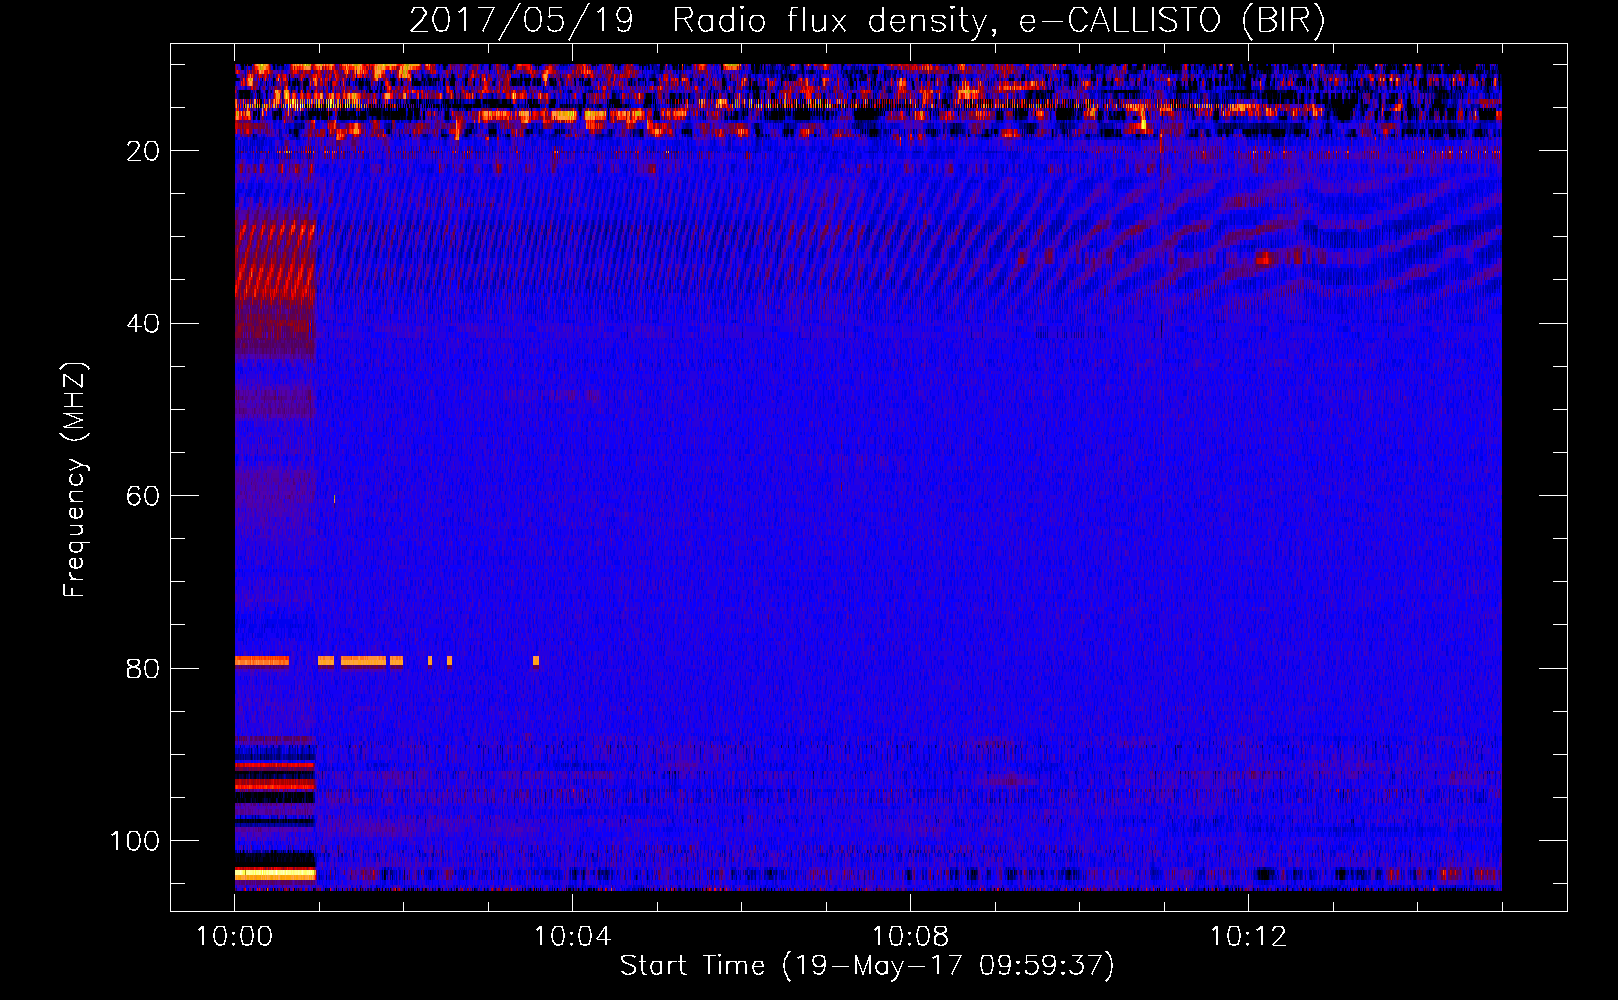The width and height of the screenshot is (1618, 1000).
Task: Click the red striped burst at 10:00 near 30 MHz
Action: pos(275,262)
